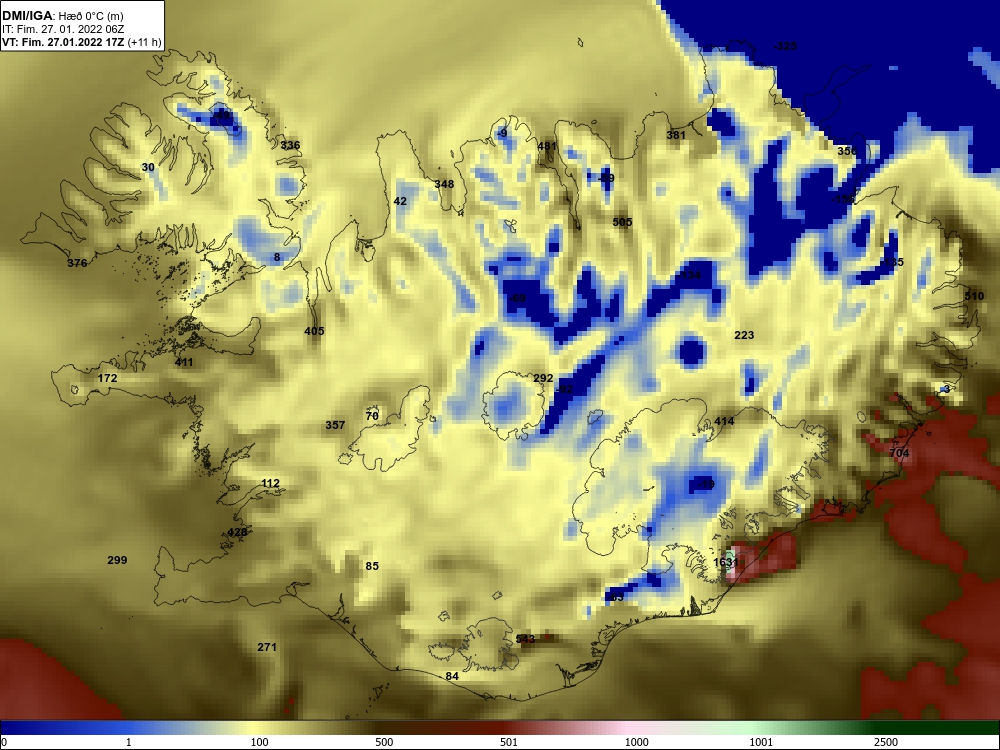Click the map value '172'
The height and width of the screenshot is (750, 1000).
click(107, 378)
